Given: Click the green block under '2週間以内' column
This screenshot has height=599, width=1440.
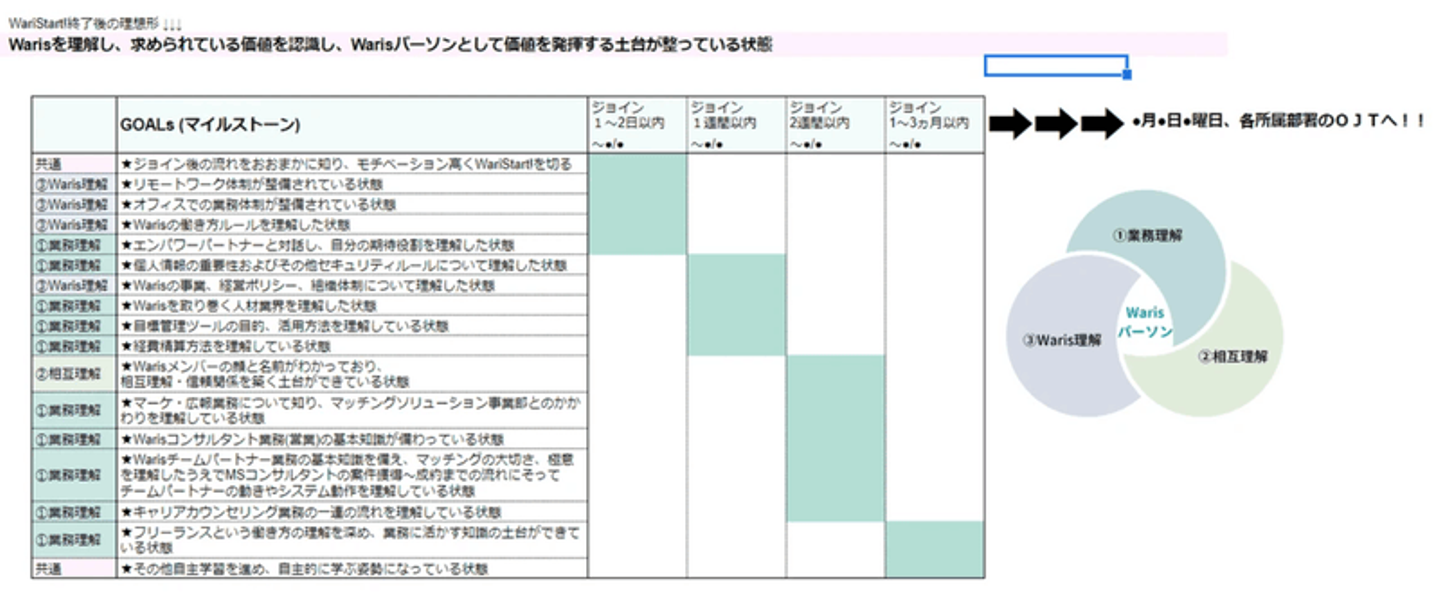Looking at the screenshot, I should [x=835, y=439].
